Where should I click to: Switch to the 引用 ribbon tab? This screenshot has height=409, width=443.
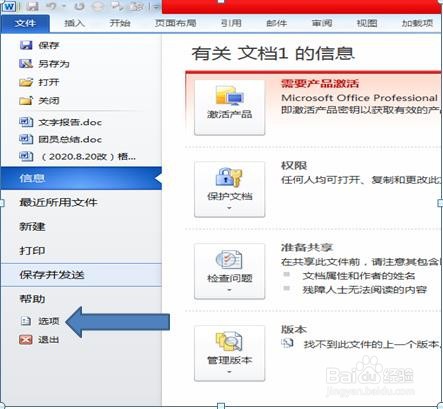pyautogui.click(x=231, y=23)
